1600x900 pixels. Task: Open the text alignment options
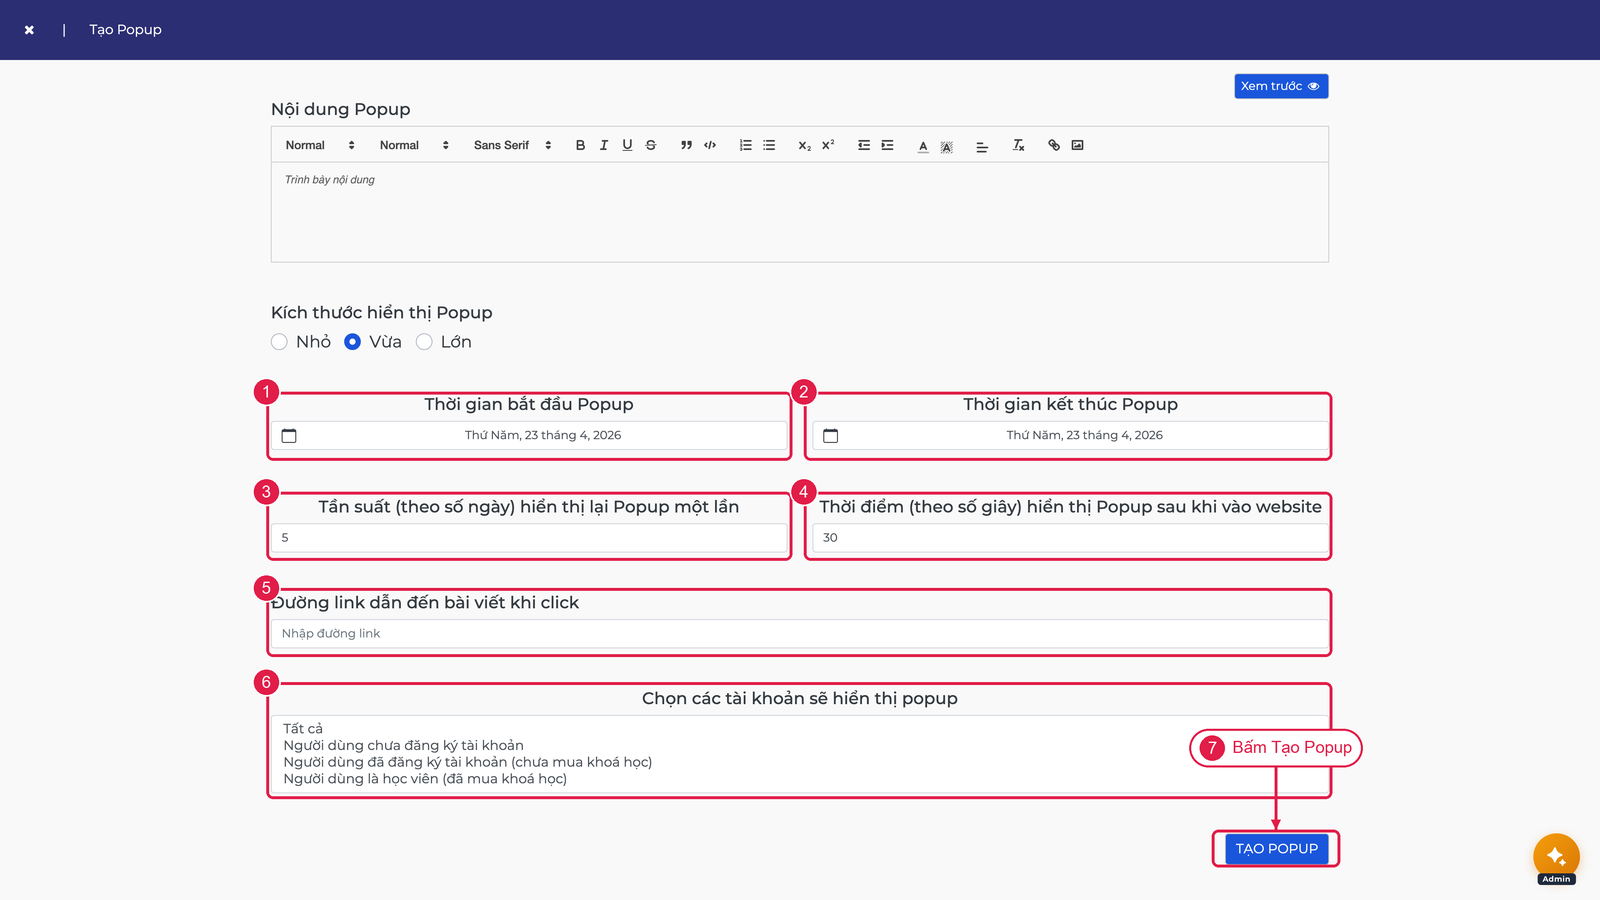point(982,145)
